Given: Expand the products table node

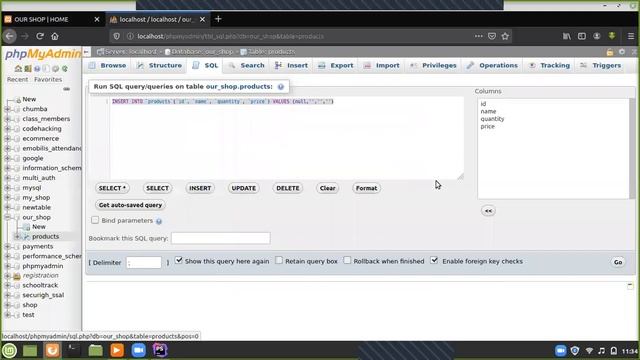Looking at the screenshot, I should click(17, 236).
